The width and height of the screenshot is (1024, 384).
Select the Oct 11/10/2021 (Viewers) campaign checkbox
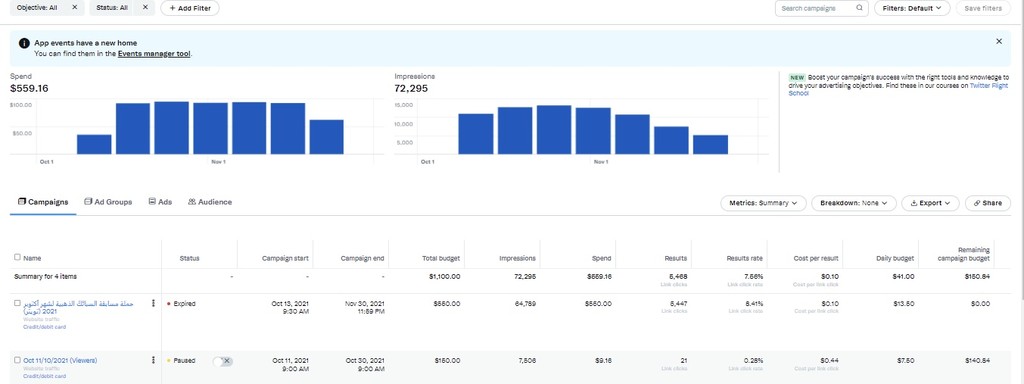click(17, 360)
